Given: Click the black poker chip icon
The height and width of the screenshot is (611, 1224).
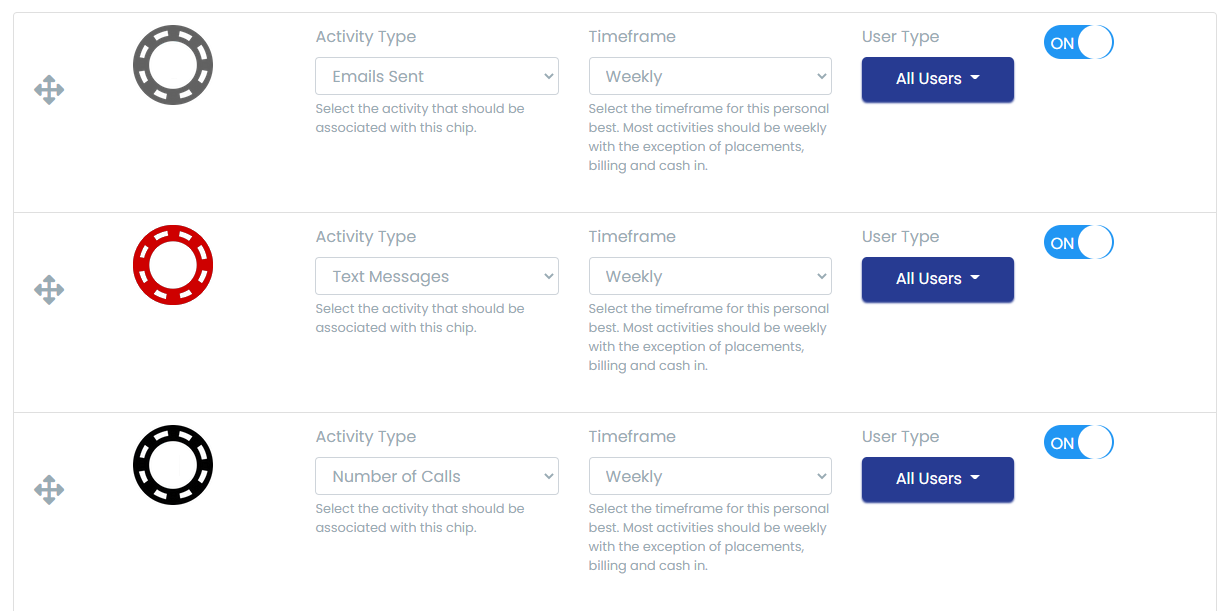Looking at the screenshot, I should click(x=173, y=465).
